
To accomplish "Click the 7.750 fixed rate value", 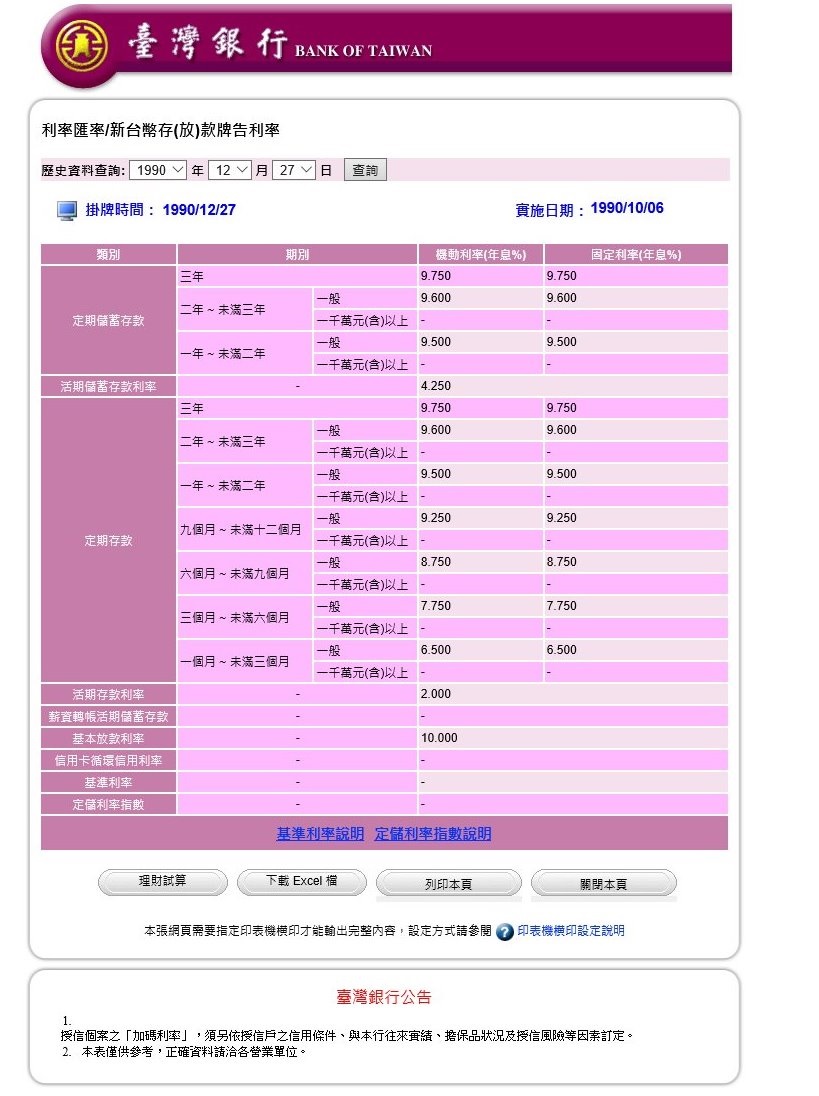I will click(x=562, y=606).
